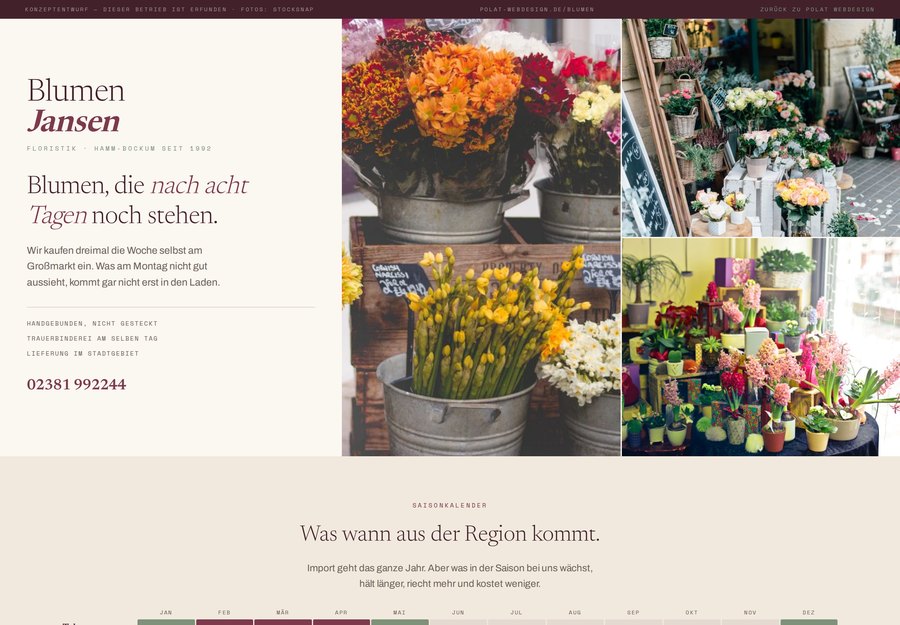This screenshot has width=900, height=625.
Task: Click the line 'Lieferung im Stadtgebiet'
Action: pos(83,354)
